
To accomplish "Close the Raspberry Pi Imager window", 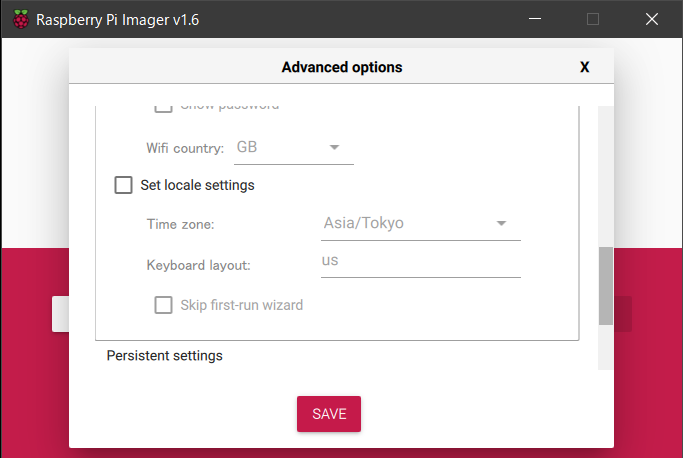I will [652, 19].
